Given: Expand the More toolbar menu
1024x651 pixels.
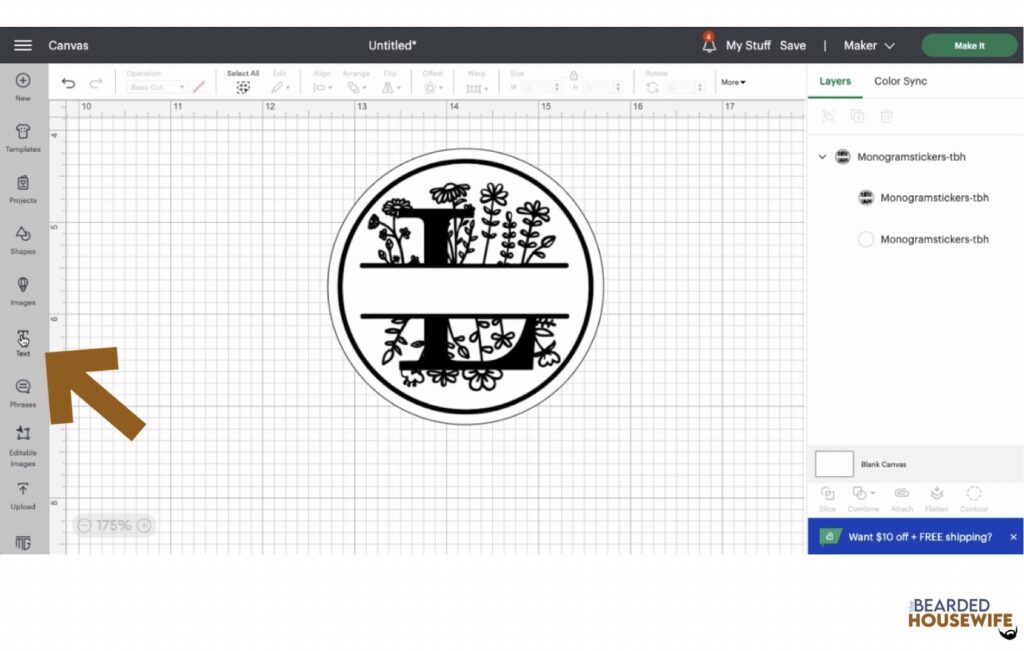Looking at the screenshot, I should (x=733, y=82).
